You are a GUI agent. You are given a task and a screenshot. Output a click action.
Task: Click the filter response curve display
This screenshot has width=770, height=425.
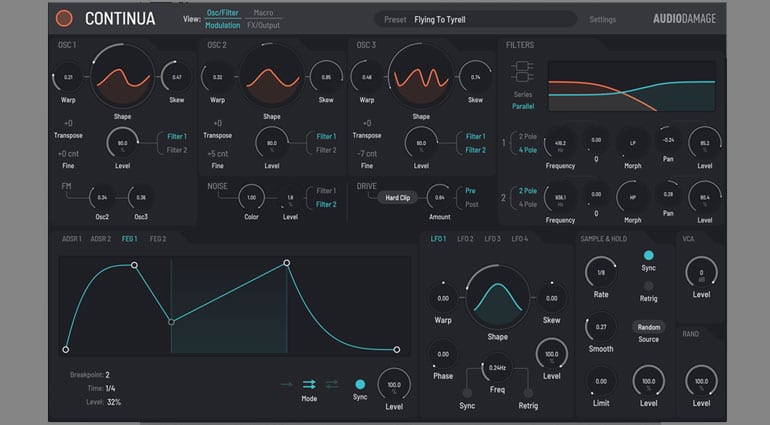pos(631,86)
